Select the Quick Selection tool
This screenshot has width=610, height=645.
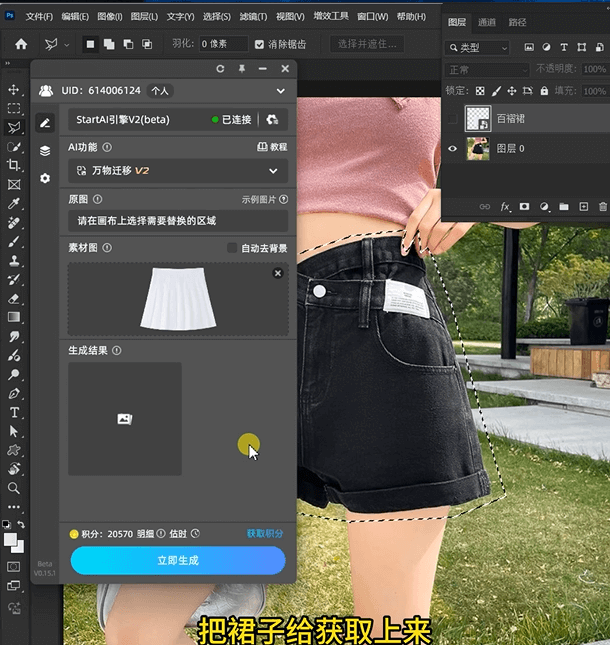[x=14, y=146]
